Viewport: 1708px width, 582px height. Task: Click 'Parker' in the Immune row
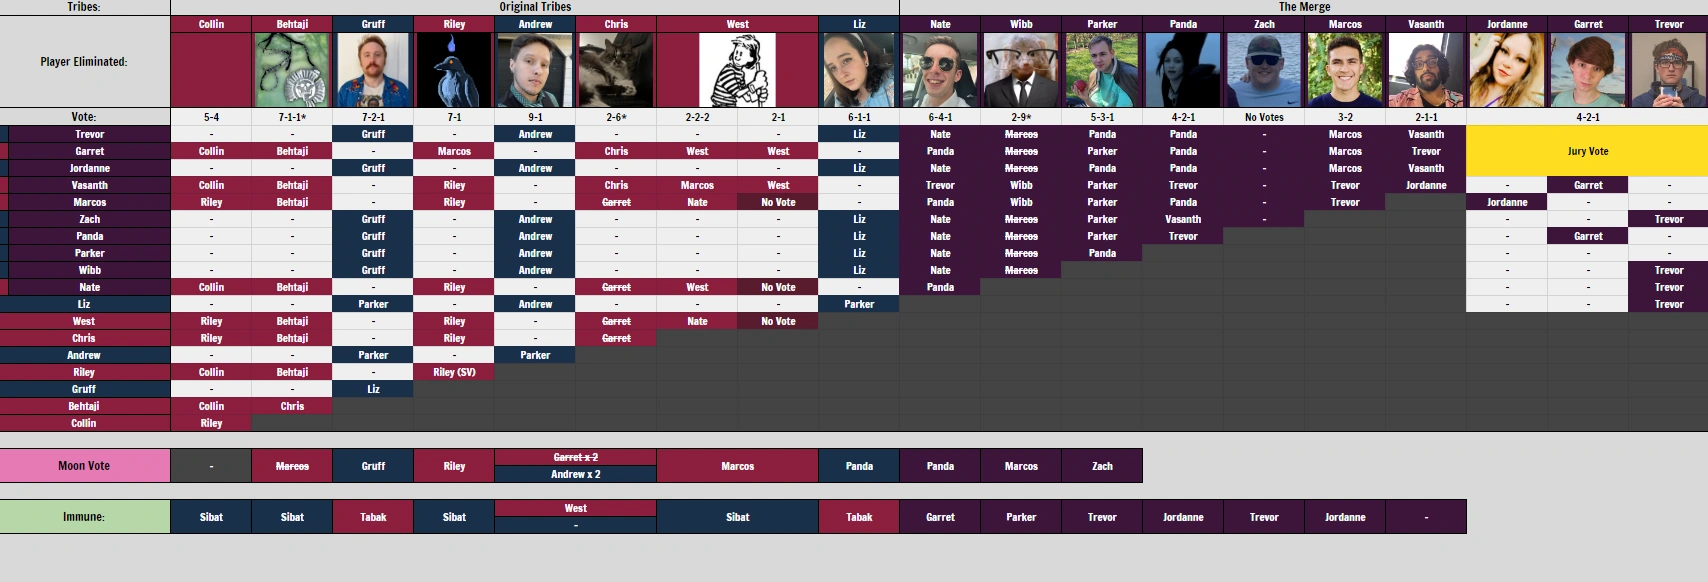1021,517
